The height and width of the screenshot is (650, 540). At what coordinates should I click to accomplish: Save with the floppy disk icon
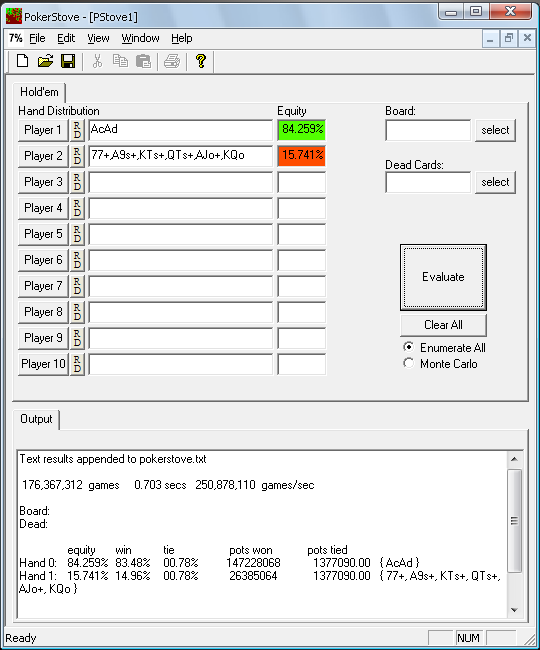68,61
